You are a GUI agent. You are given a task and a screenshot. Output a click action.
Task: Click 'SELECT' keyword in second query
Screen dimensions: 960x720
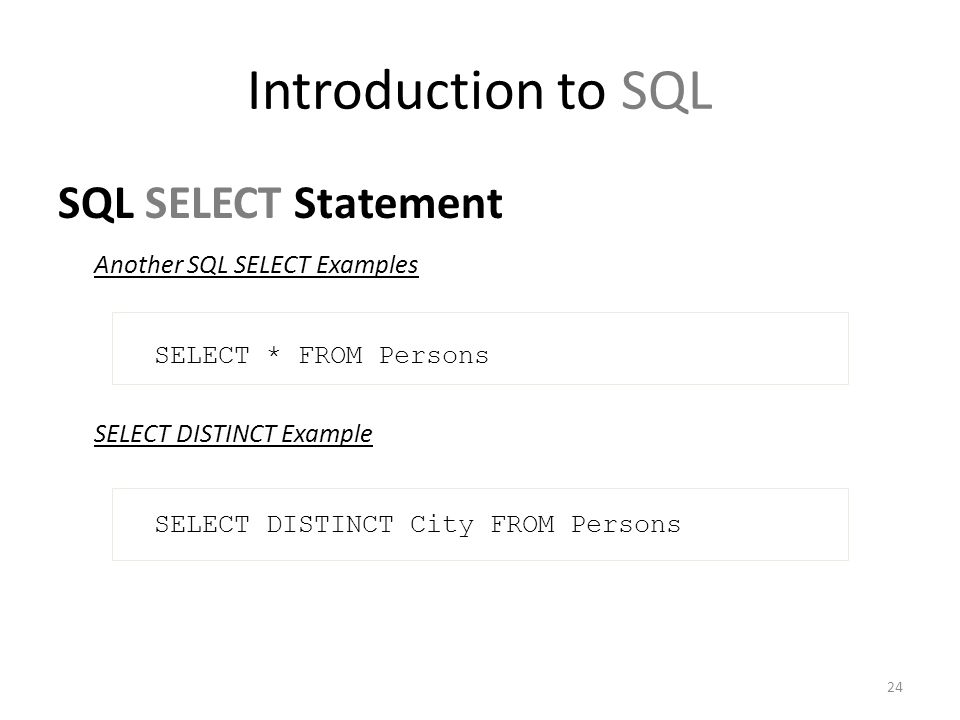[202, 524]
